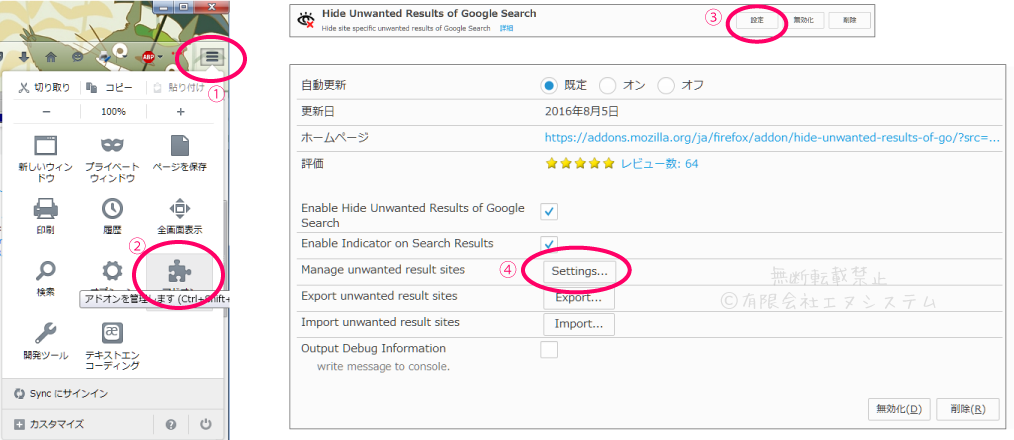1014x440 pixels.
Task: Click the power quit icon
Action: (206, 424)
